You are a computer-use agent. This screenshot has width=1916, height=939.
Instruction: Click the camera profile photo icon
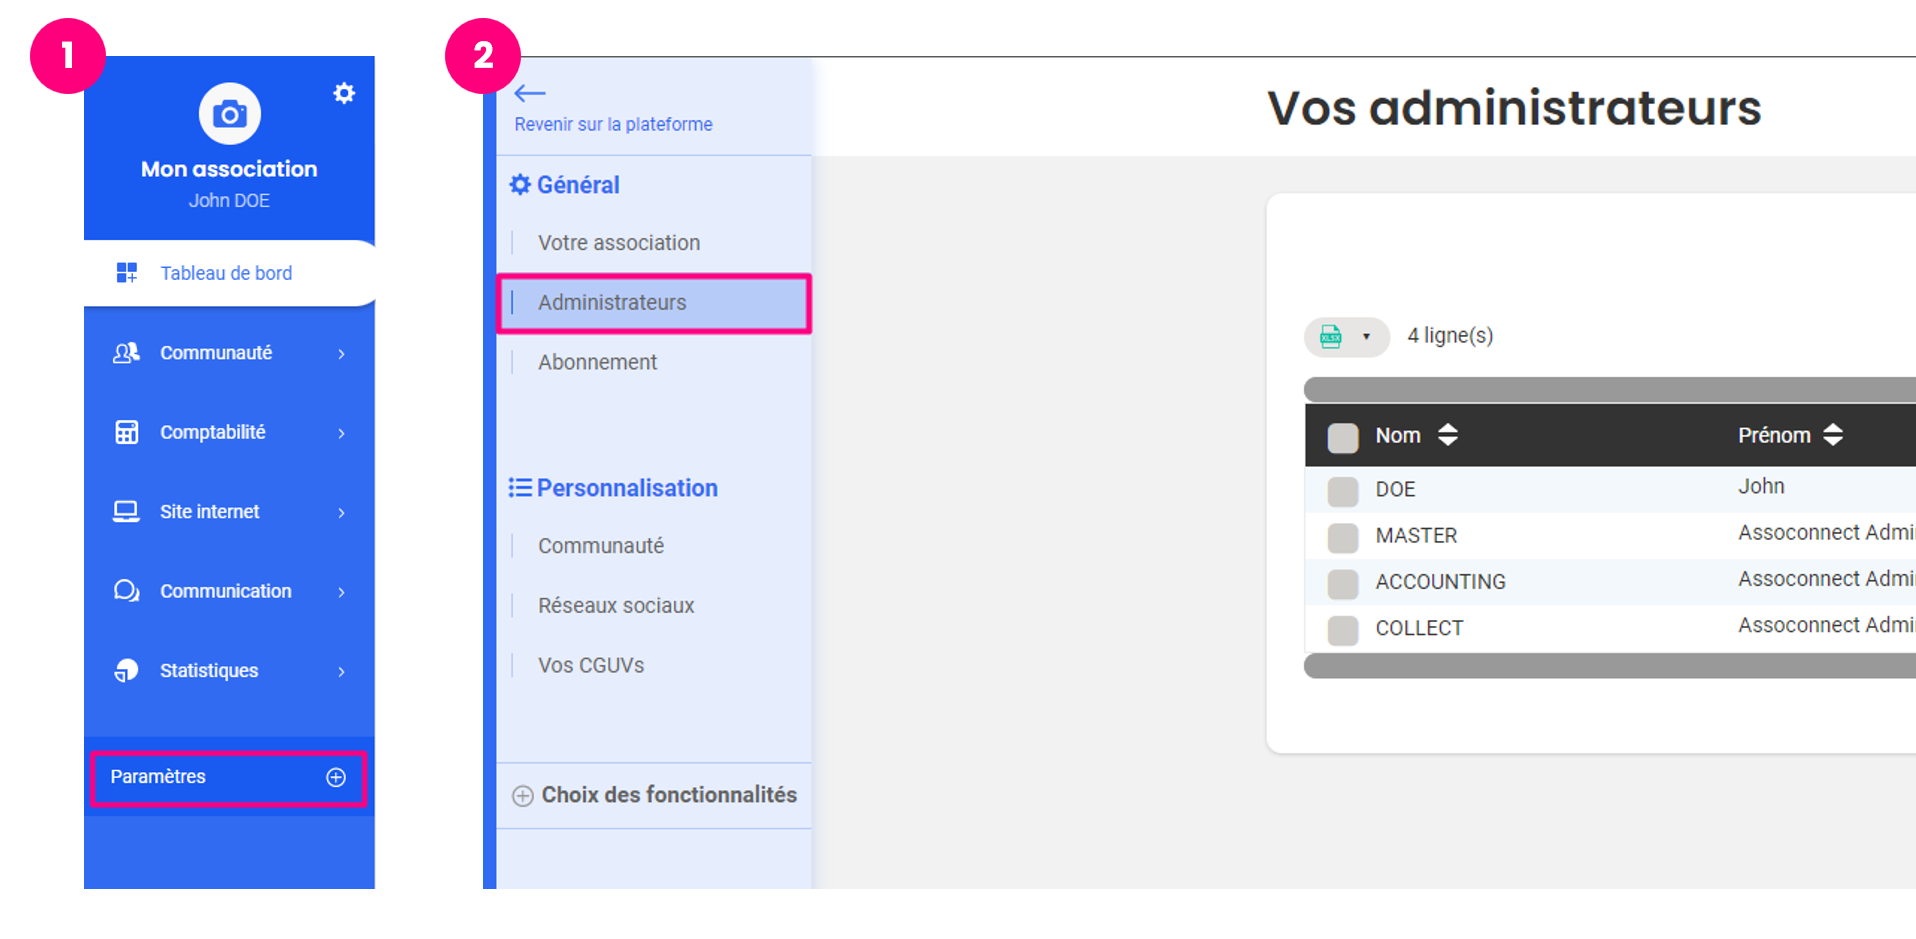229,114
